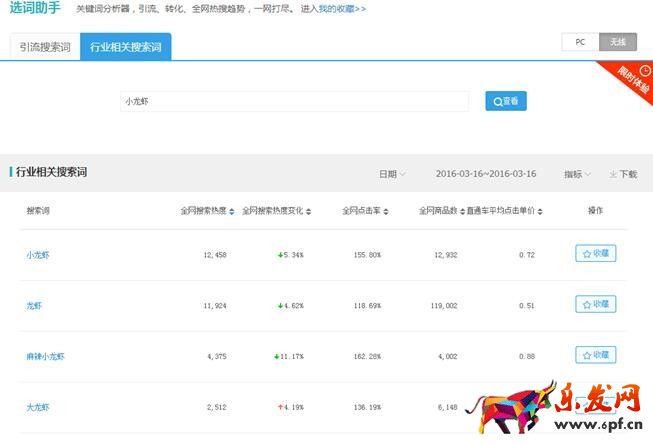Favorite the 麻辣小龙虾 keyword row

pyautogui.click(x=595, y=355)
